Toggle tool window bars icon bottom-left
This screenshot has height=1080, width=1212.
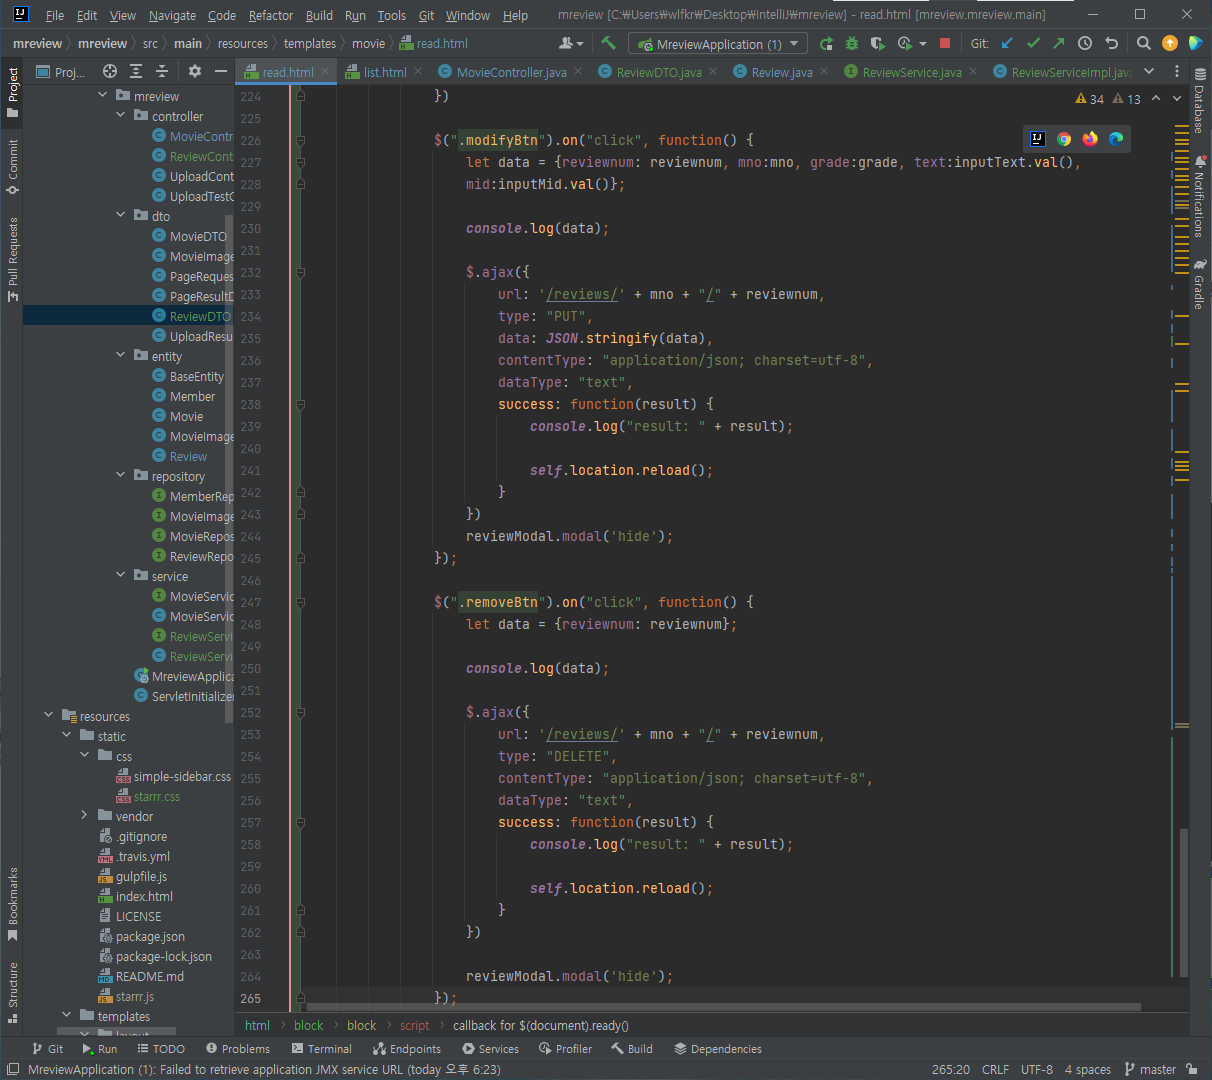pos(12,1069)
